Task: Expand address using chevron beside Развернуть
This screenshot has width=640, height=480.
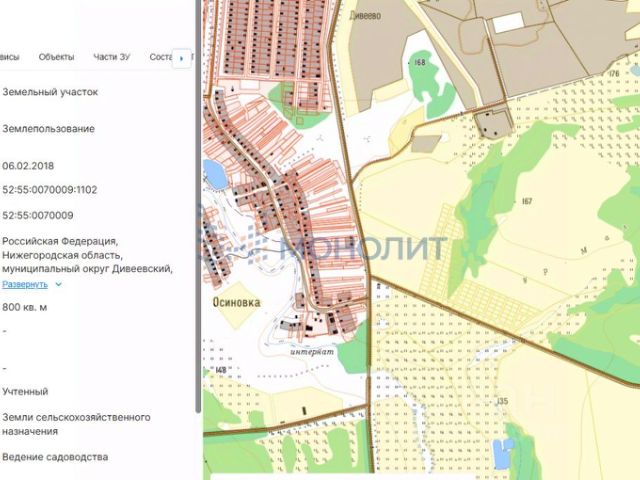Action: coord(58,284)
